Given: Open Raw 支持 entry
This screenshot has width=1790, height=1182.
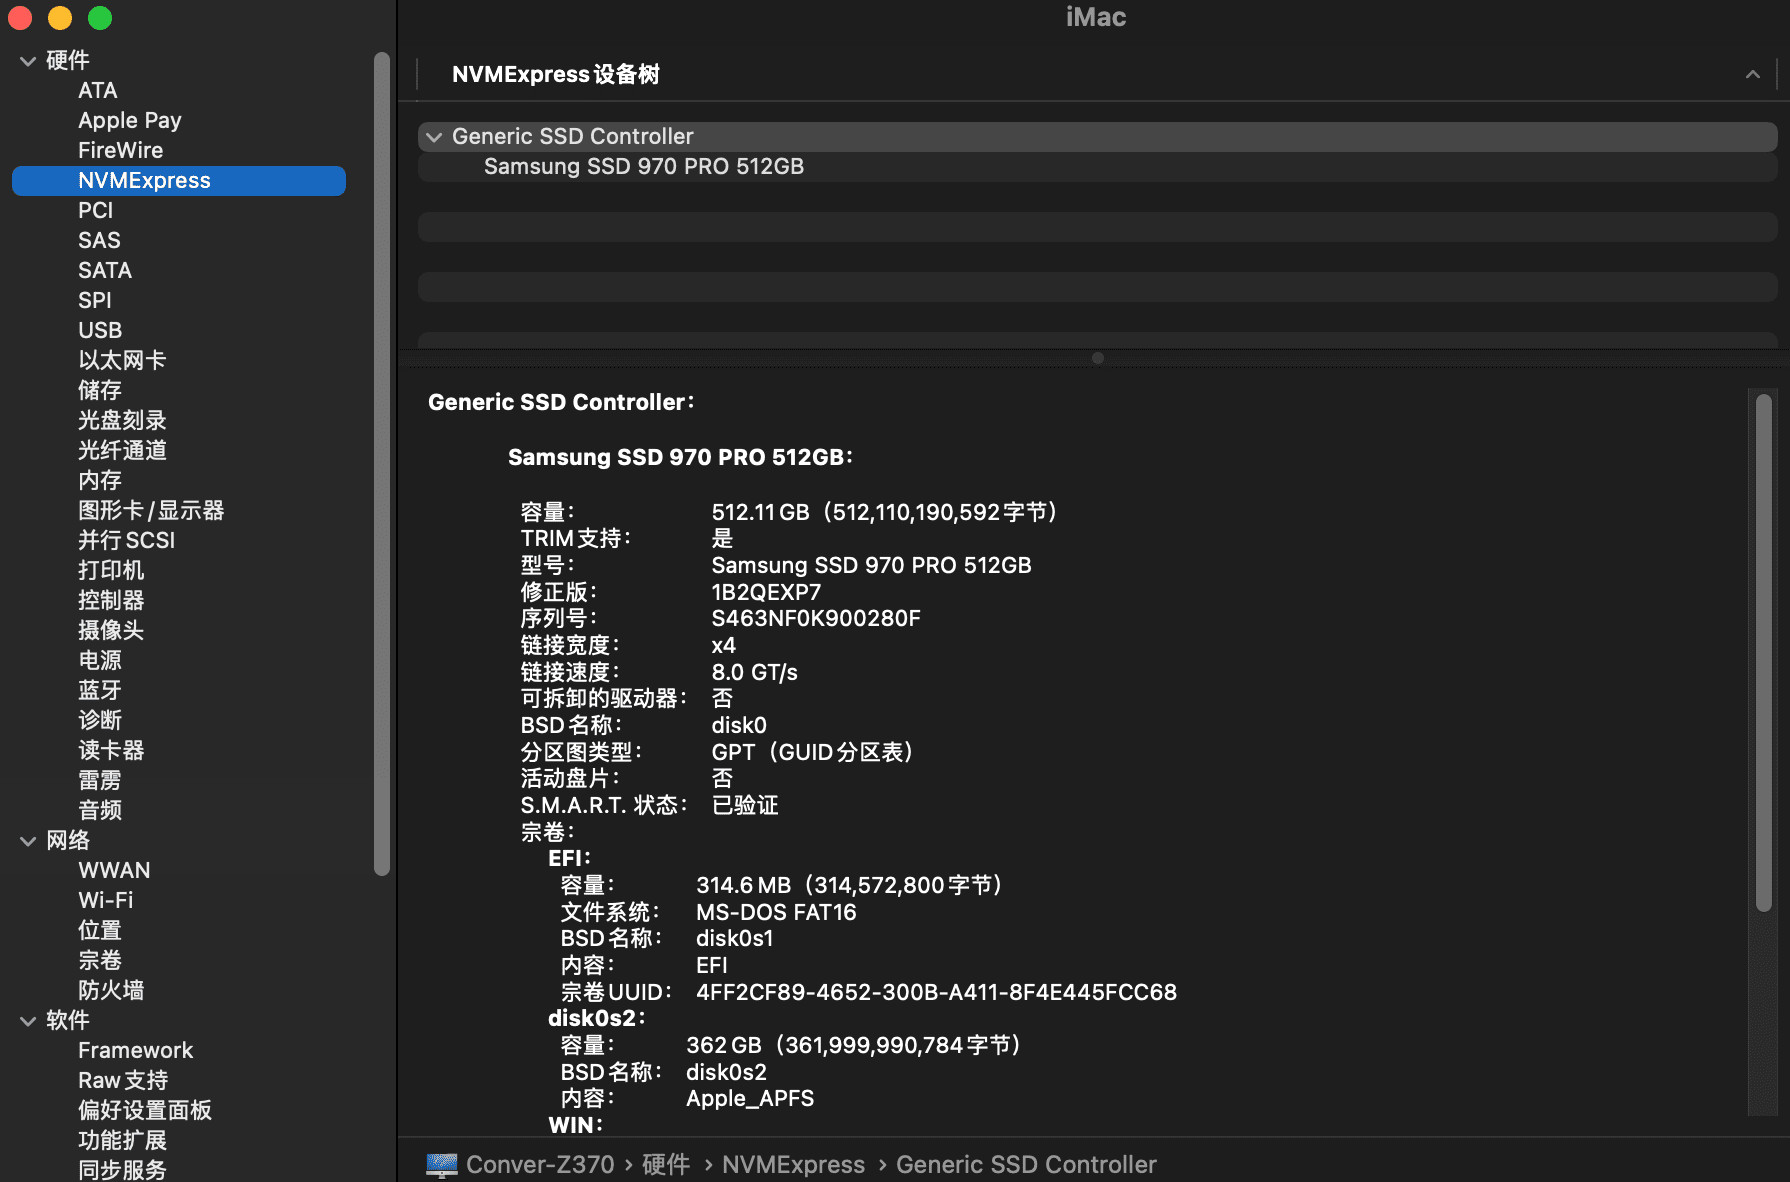Looking at the screenshot, I should [123, 1081].
